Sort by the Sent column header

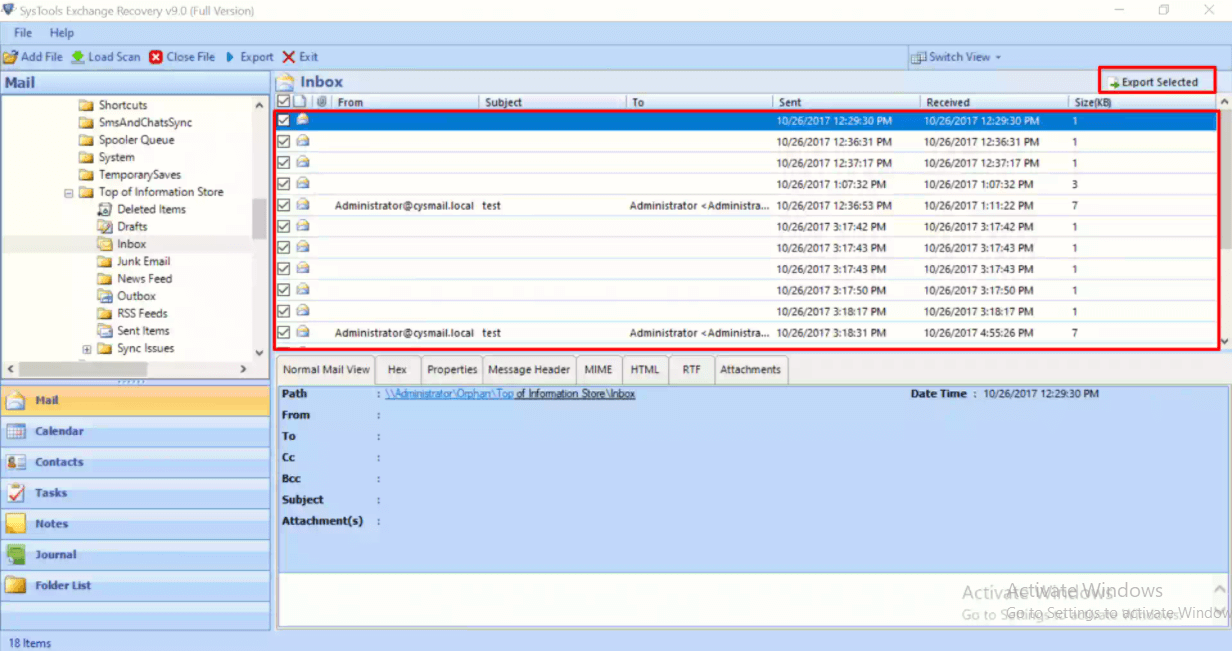847,102
